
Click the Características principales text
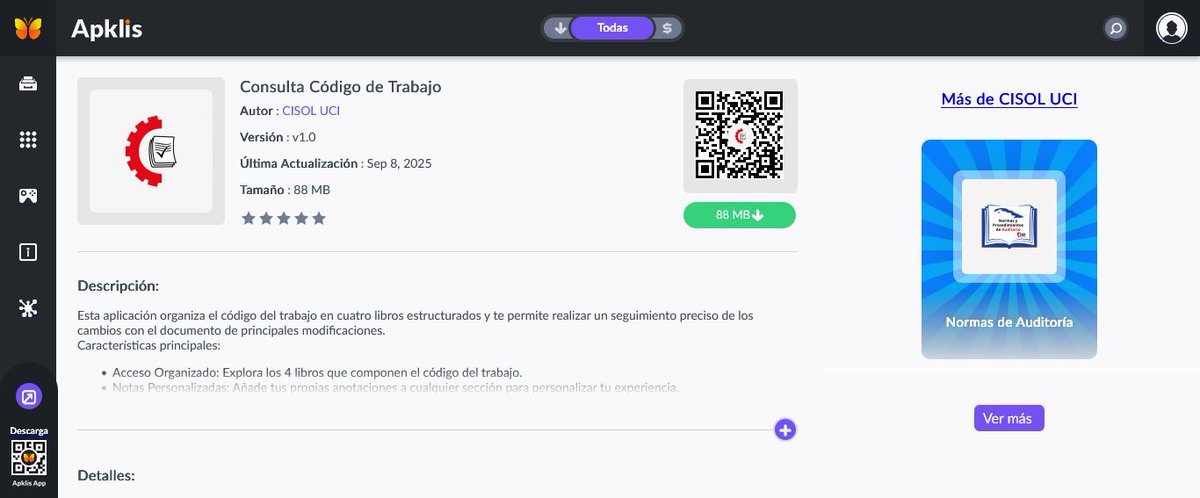[x=148, y=345]
